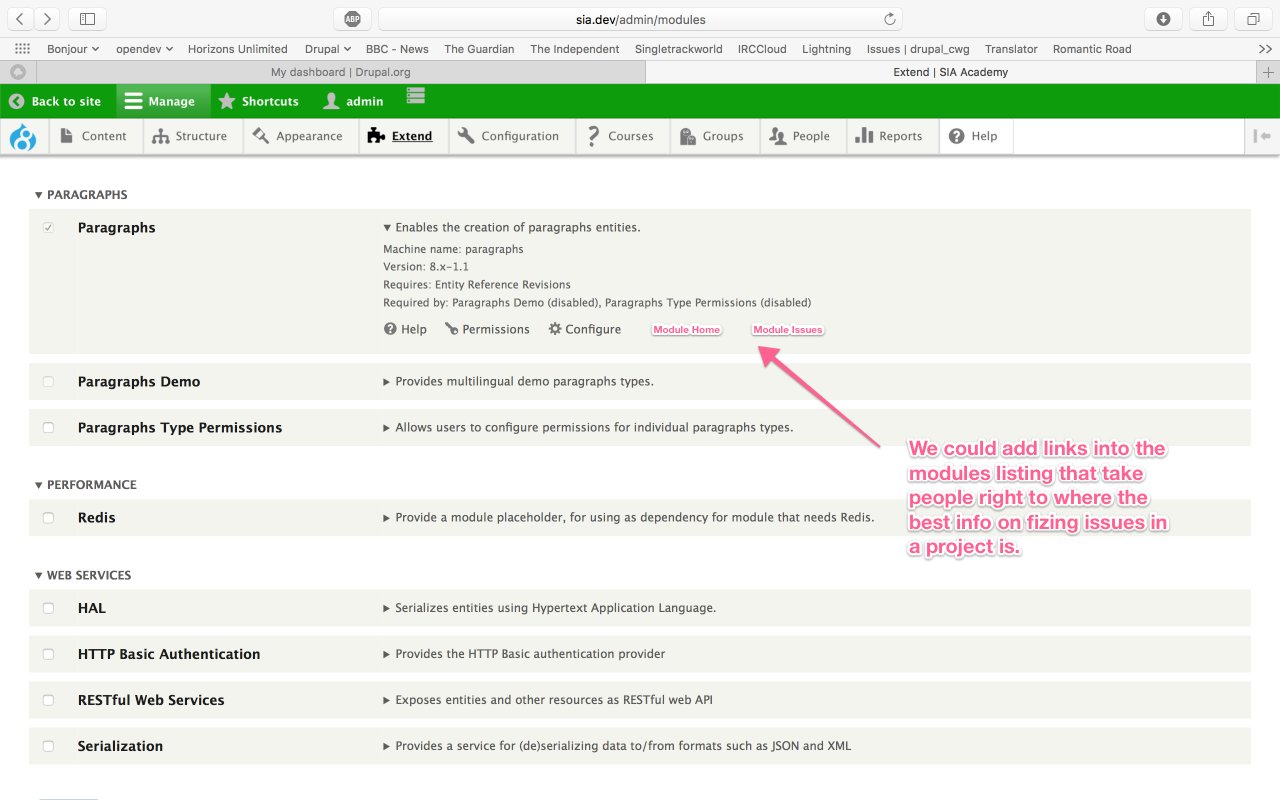Enable RESTful Web Services checkbox
The image size is (1280, 800).
pyautogui.click(x=48, y=700)
